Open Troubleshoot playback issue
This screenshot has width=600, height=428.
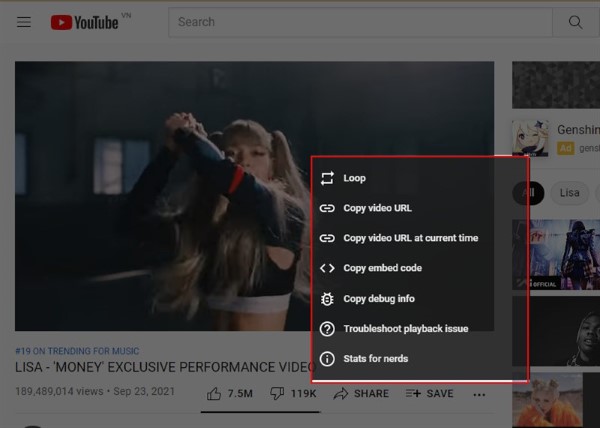click(405, 328)
